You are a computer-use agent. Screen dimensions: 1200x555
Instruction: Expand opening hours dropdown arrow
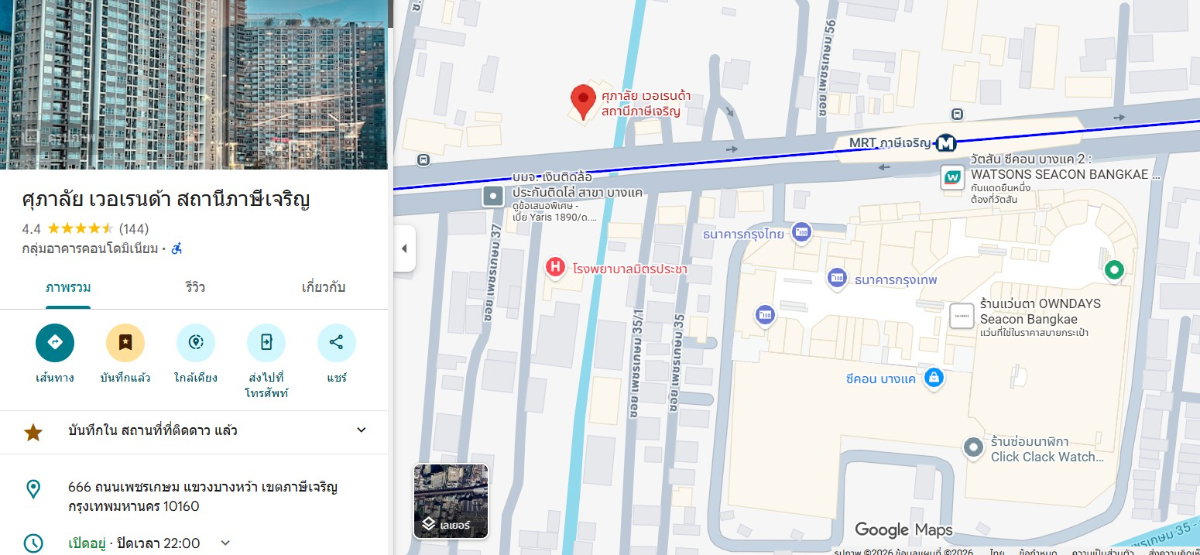(225, 543)
